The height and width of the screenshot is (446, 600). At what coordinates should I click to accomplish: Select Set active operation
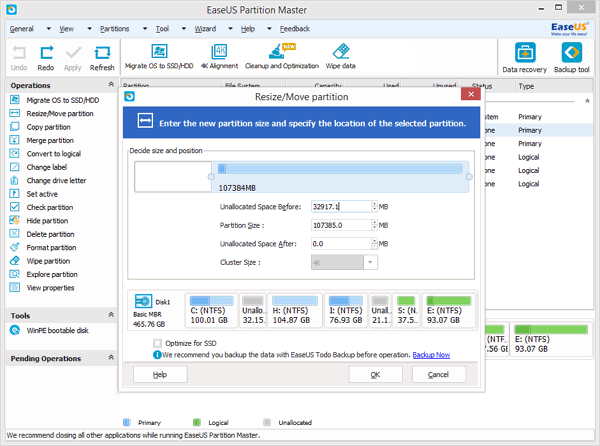pos(34,194)
